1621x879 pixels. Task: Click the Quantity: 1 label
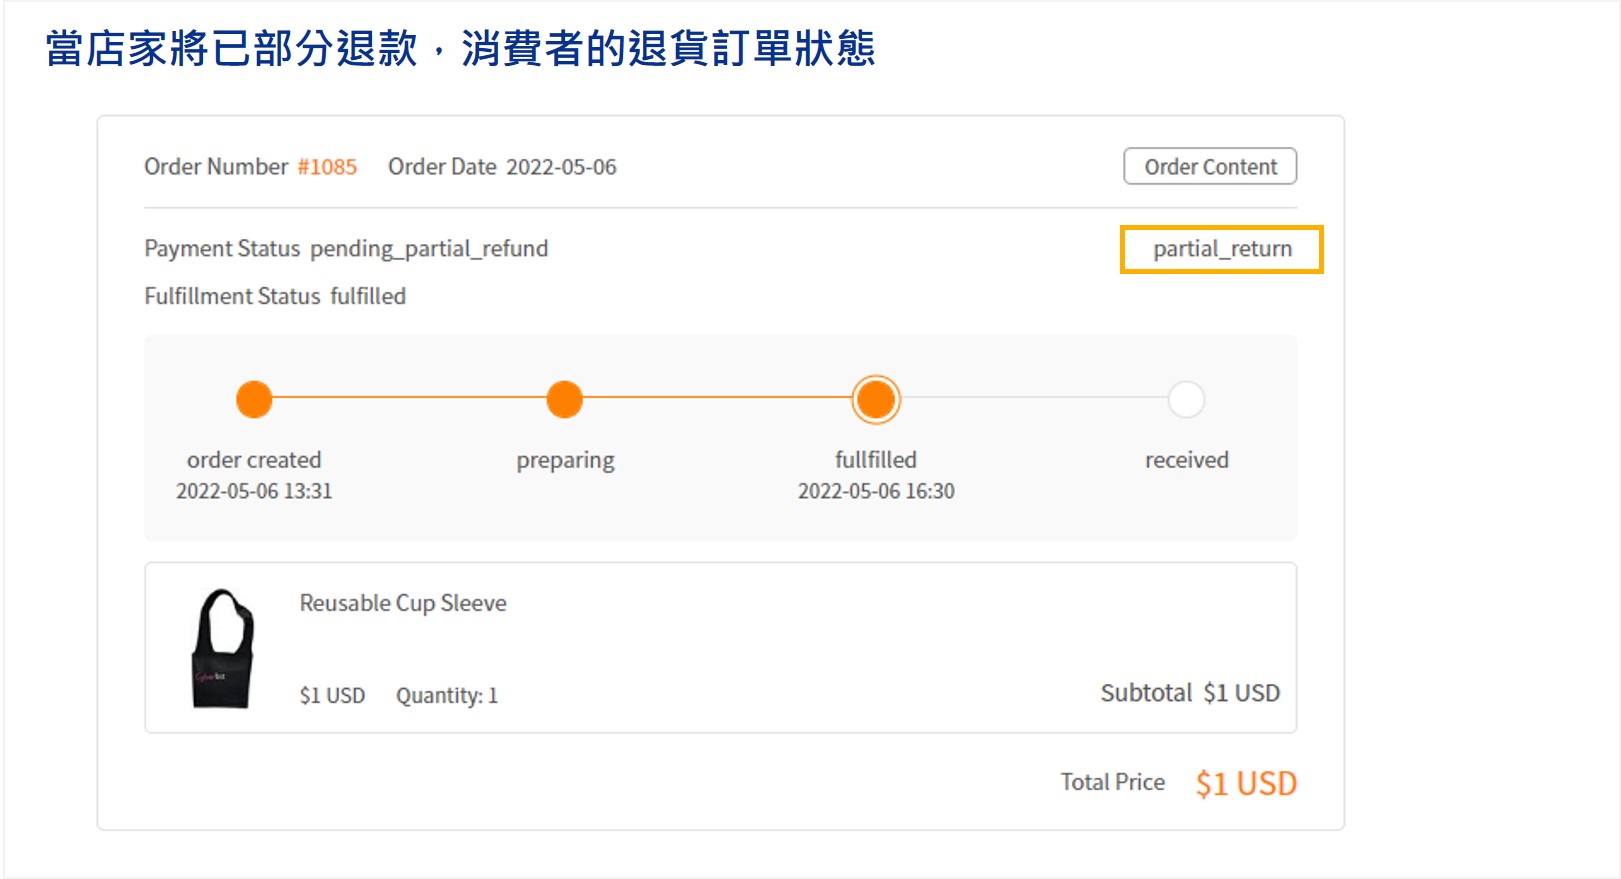coord(447,695)
